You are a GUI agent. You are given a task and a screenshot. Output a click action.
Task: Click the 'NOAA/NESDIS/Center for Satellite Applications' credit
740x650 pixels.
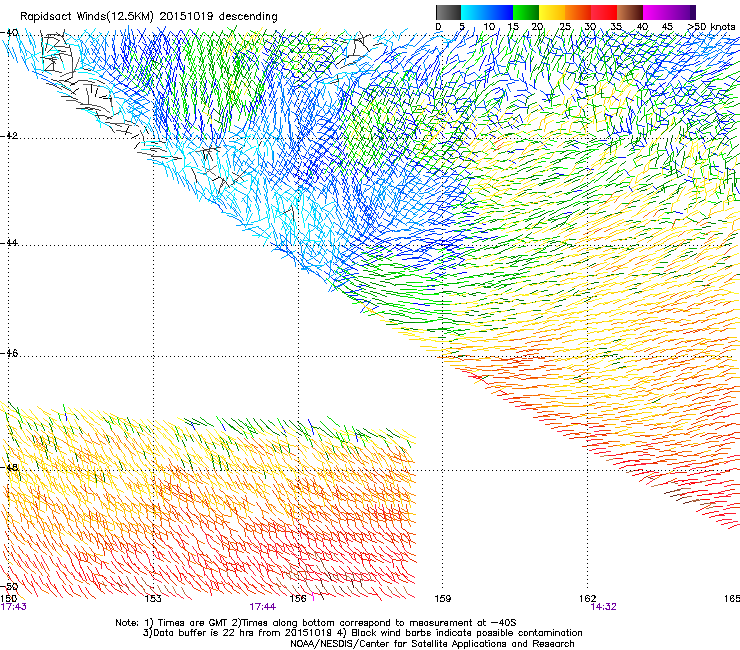click(399, 644)
